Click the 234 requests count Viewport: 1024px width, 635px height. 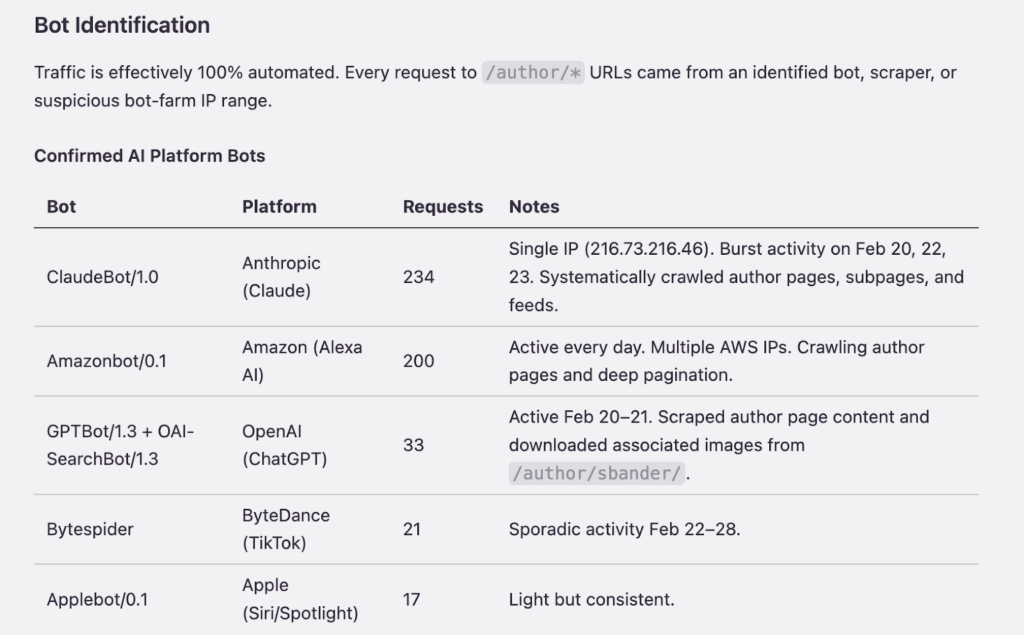coord(418,277)
